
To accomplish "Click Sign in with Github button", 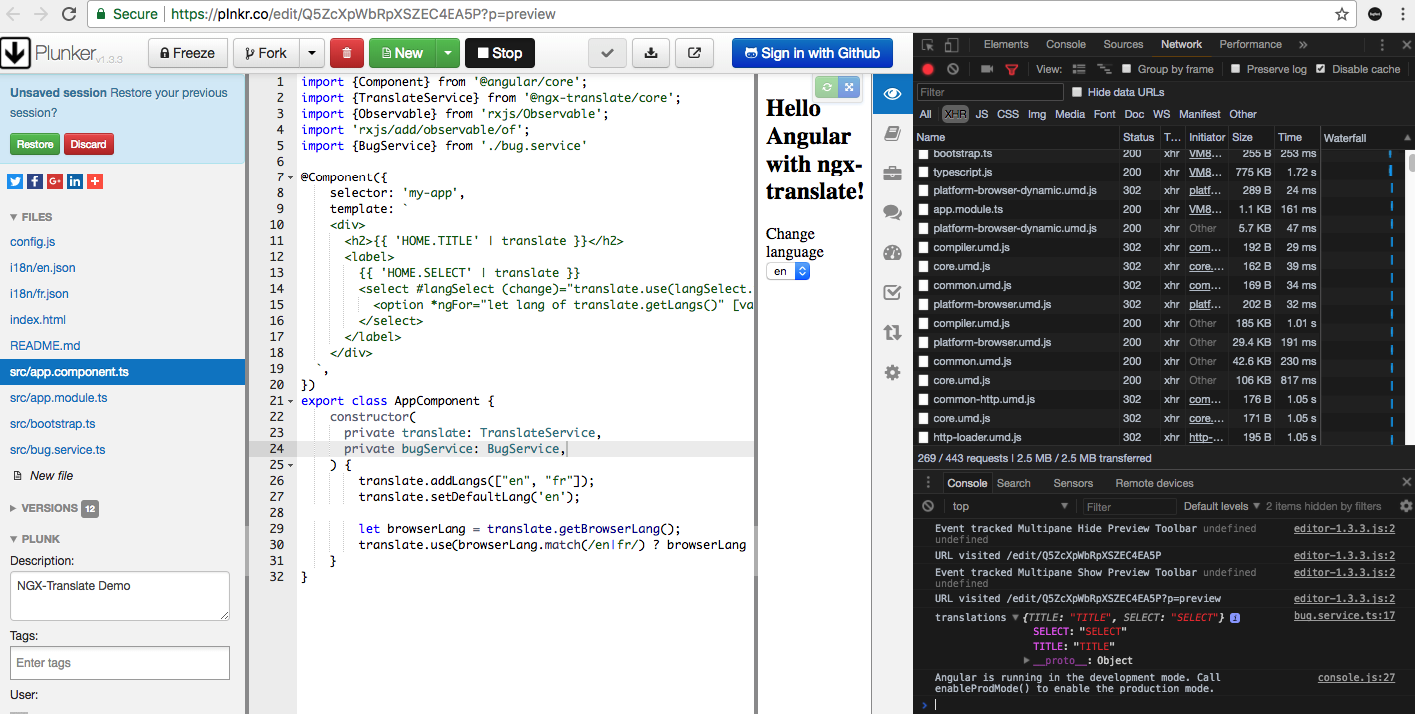I will click(x=812, y=53).
